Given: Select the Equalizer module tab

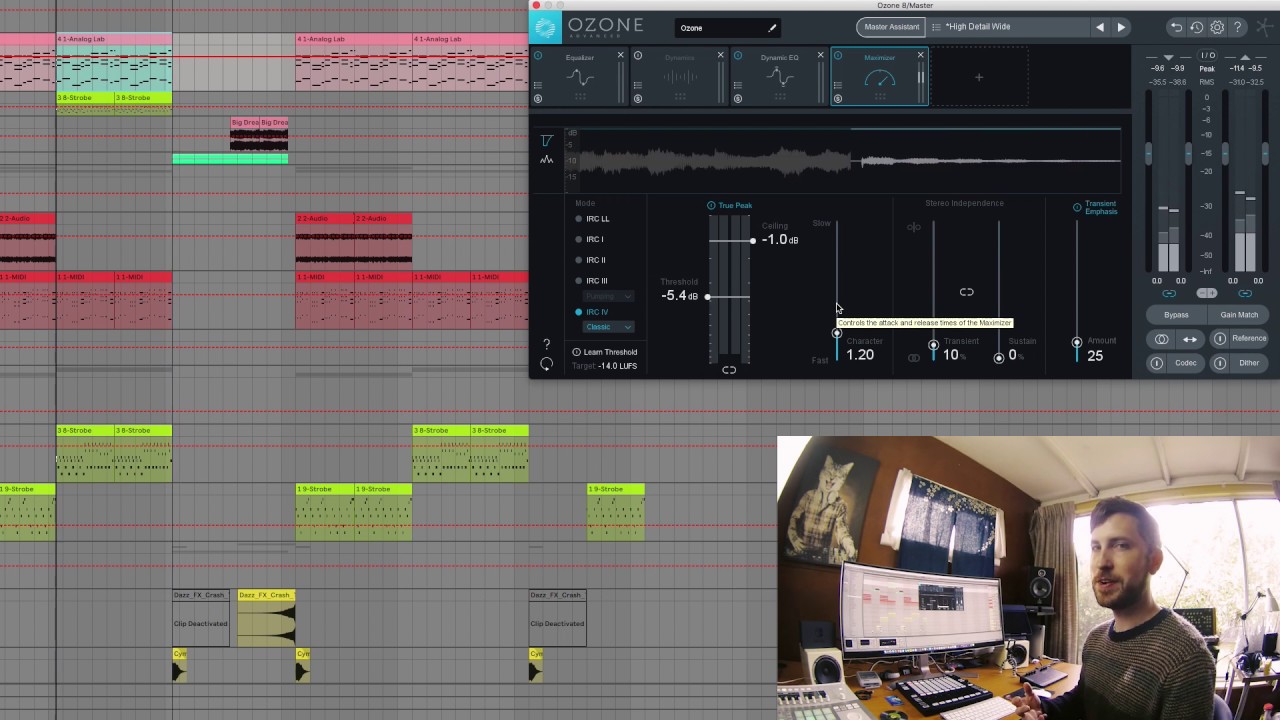Looking at the screenshot, I should pyautogui.click(x=580, y=77).
